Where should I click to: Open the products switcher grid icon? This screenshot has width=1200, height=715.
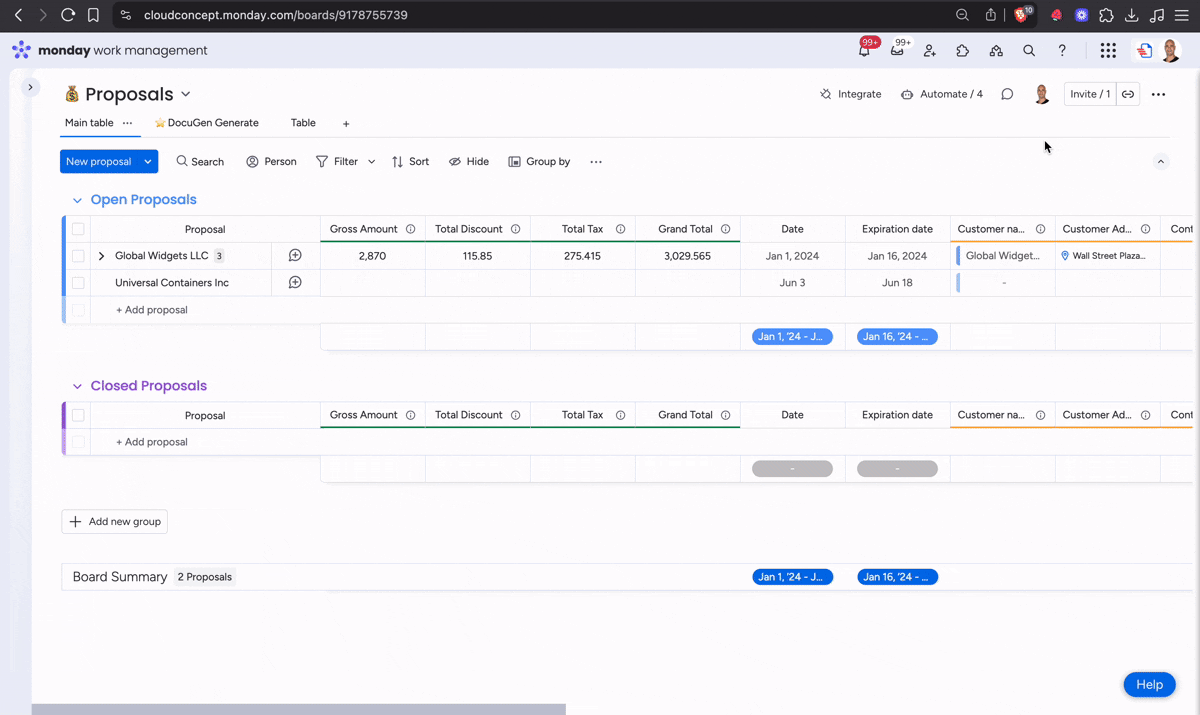tap(1108, 50)
